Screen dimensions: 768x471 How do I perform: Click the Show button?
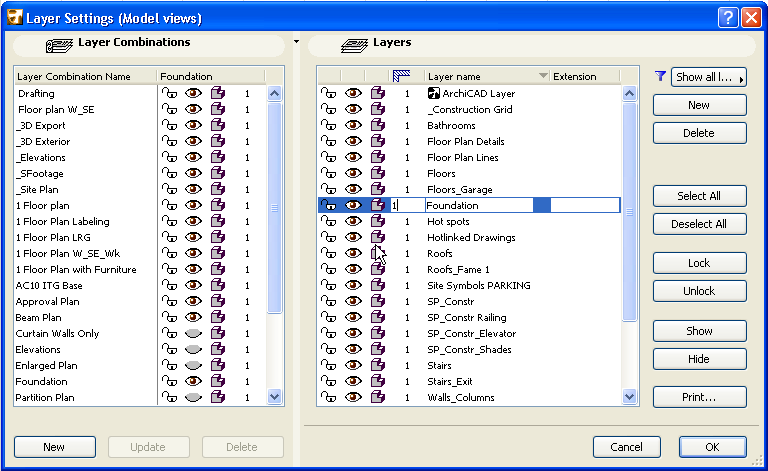click(699, 331)
